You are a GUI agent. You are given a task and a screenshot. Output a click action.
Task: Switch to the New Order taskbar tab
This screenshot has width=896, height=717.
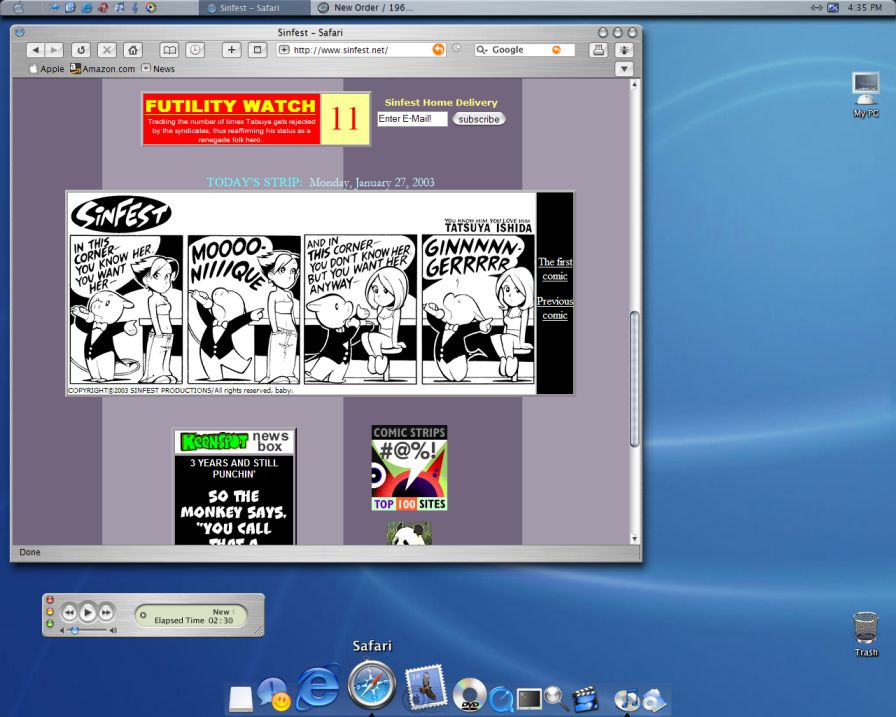[x=366, y=7]
